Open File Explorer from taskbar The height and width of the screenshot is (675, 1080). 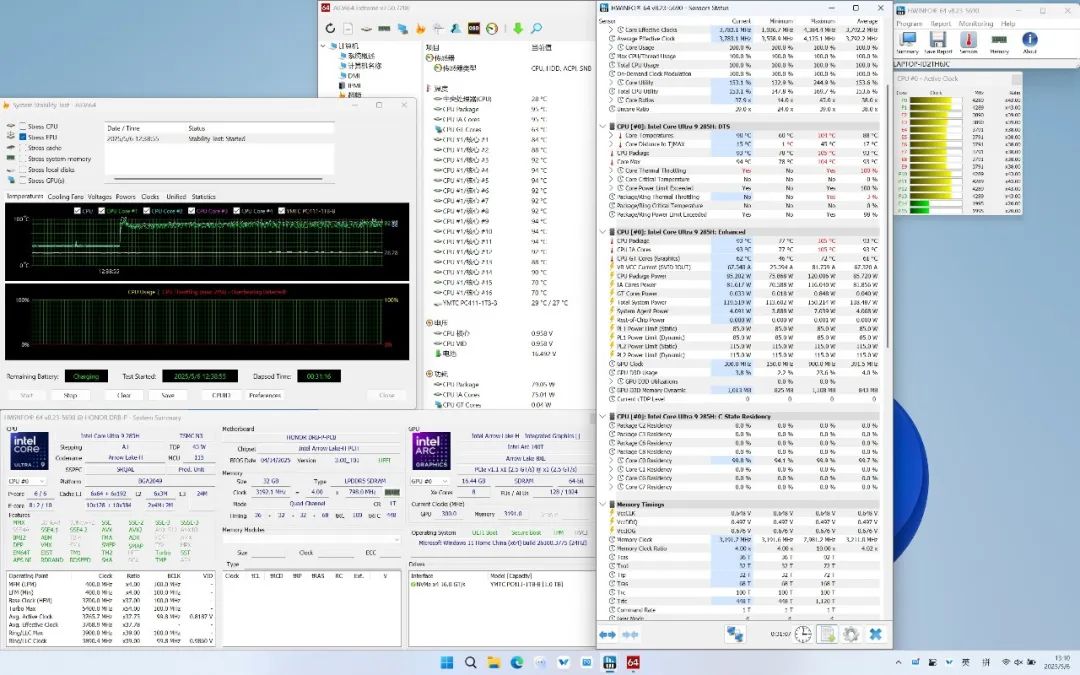(x=494, y=663)
